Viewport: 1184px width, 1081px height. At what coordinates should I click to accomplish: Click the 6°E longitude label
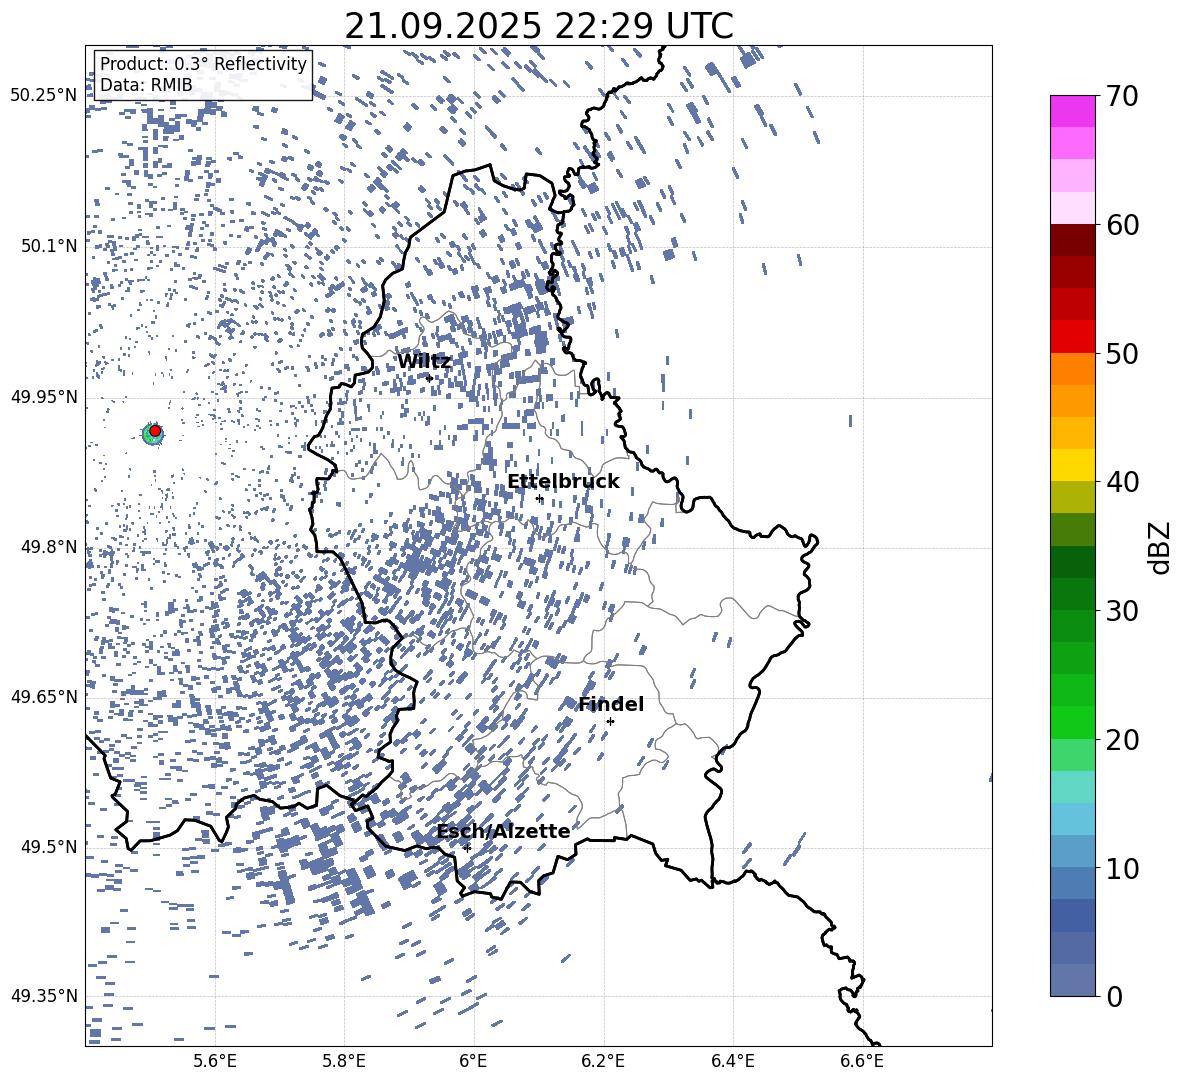473,1061
